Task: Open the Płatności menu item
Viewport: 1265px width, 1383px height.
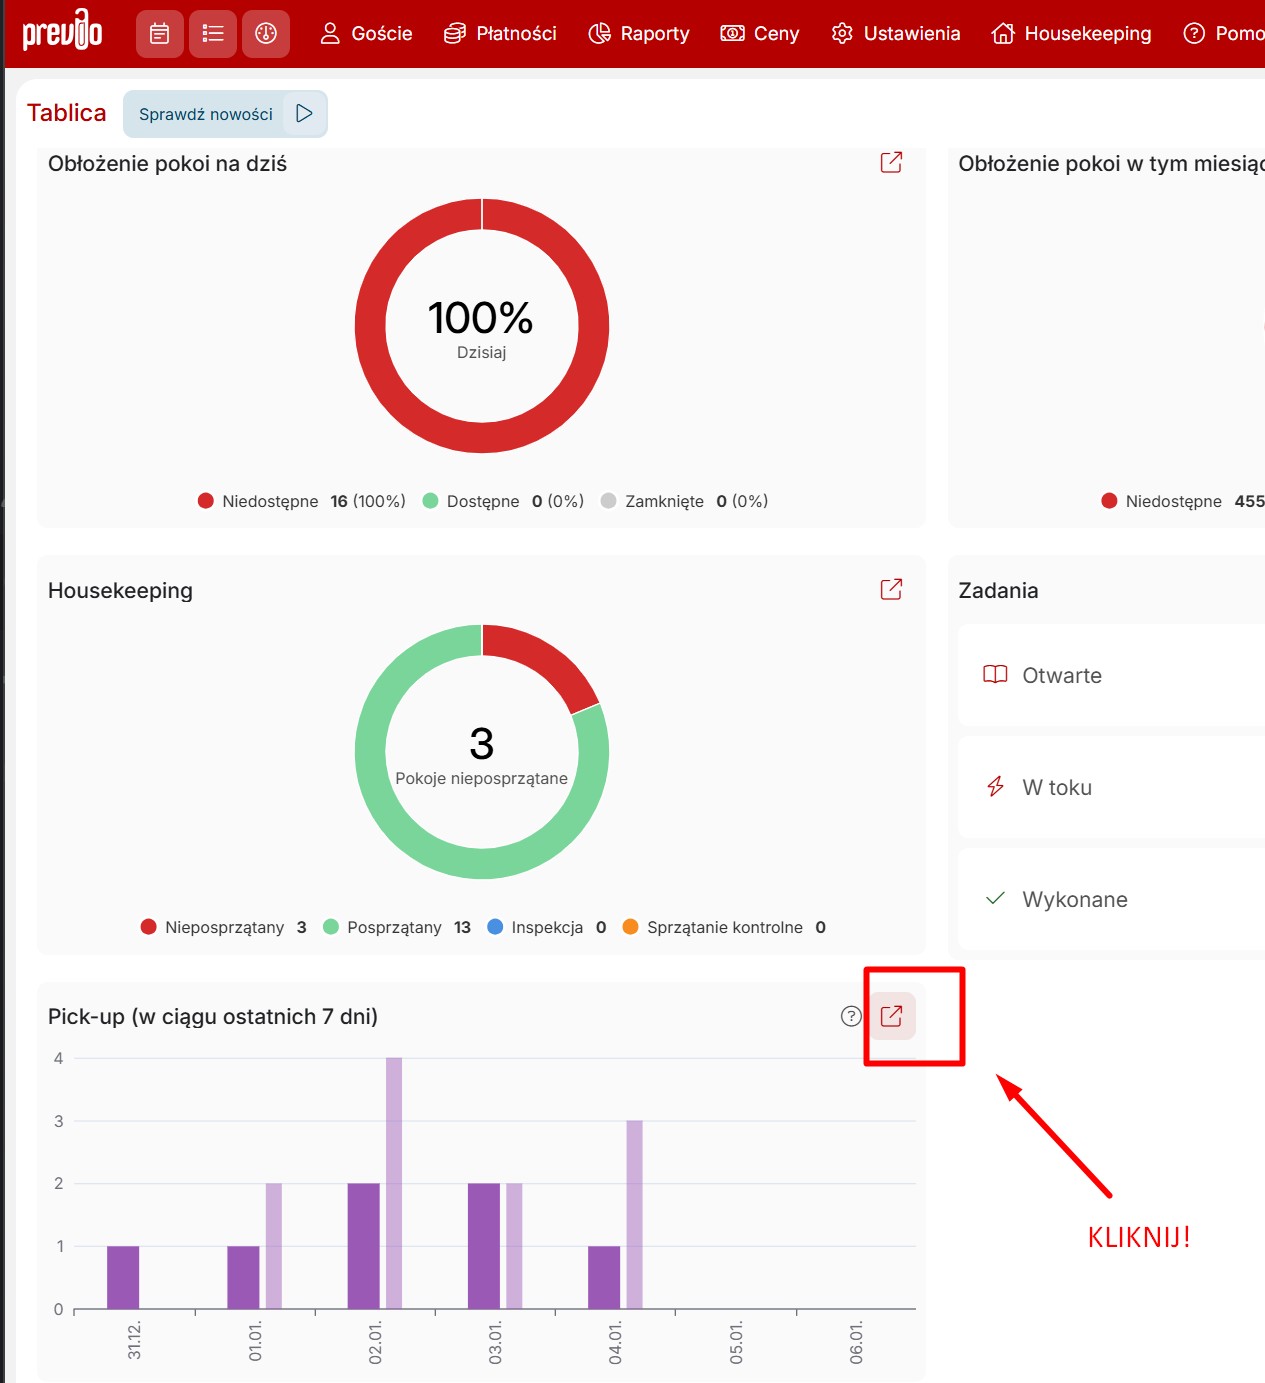Action: pyautogui.click(x=500, y=34)
